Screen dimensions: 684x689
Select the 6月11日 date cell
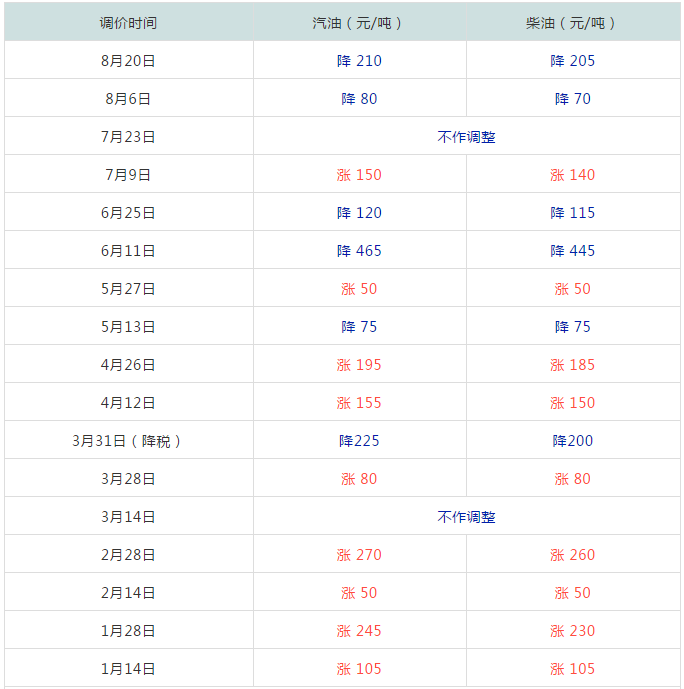(128, 251)
